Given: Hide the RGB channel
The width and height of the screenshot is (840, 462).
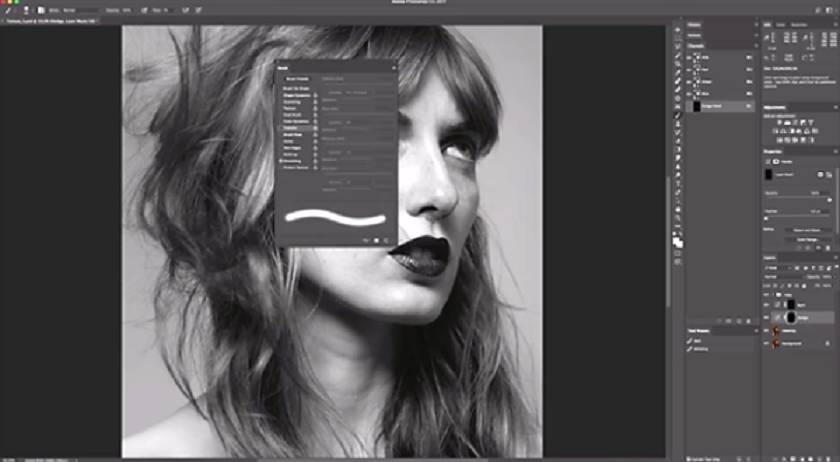Looking at the screenshot, I should click(689, 57).
